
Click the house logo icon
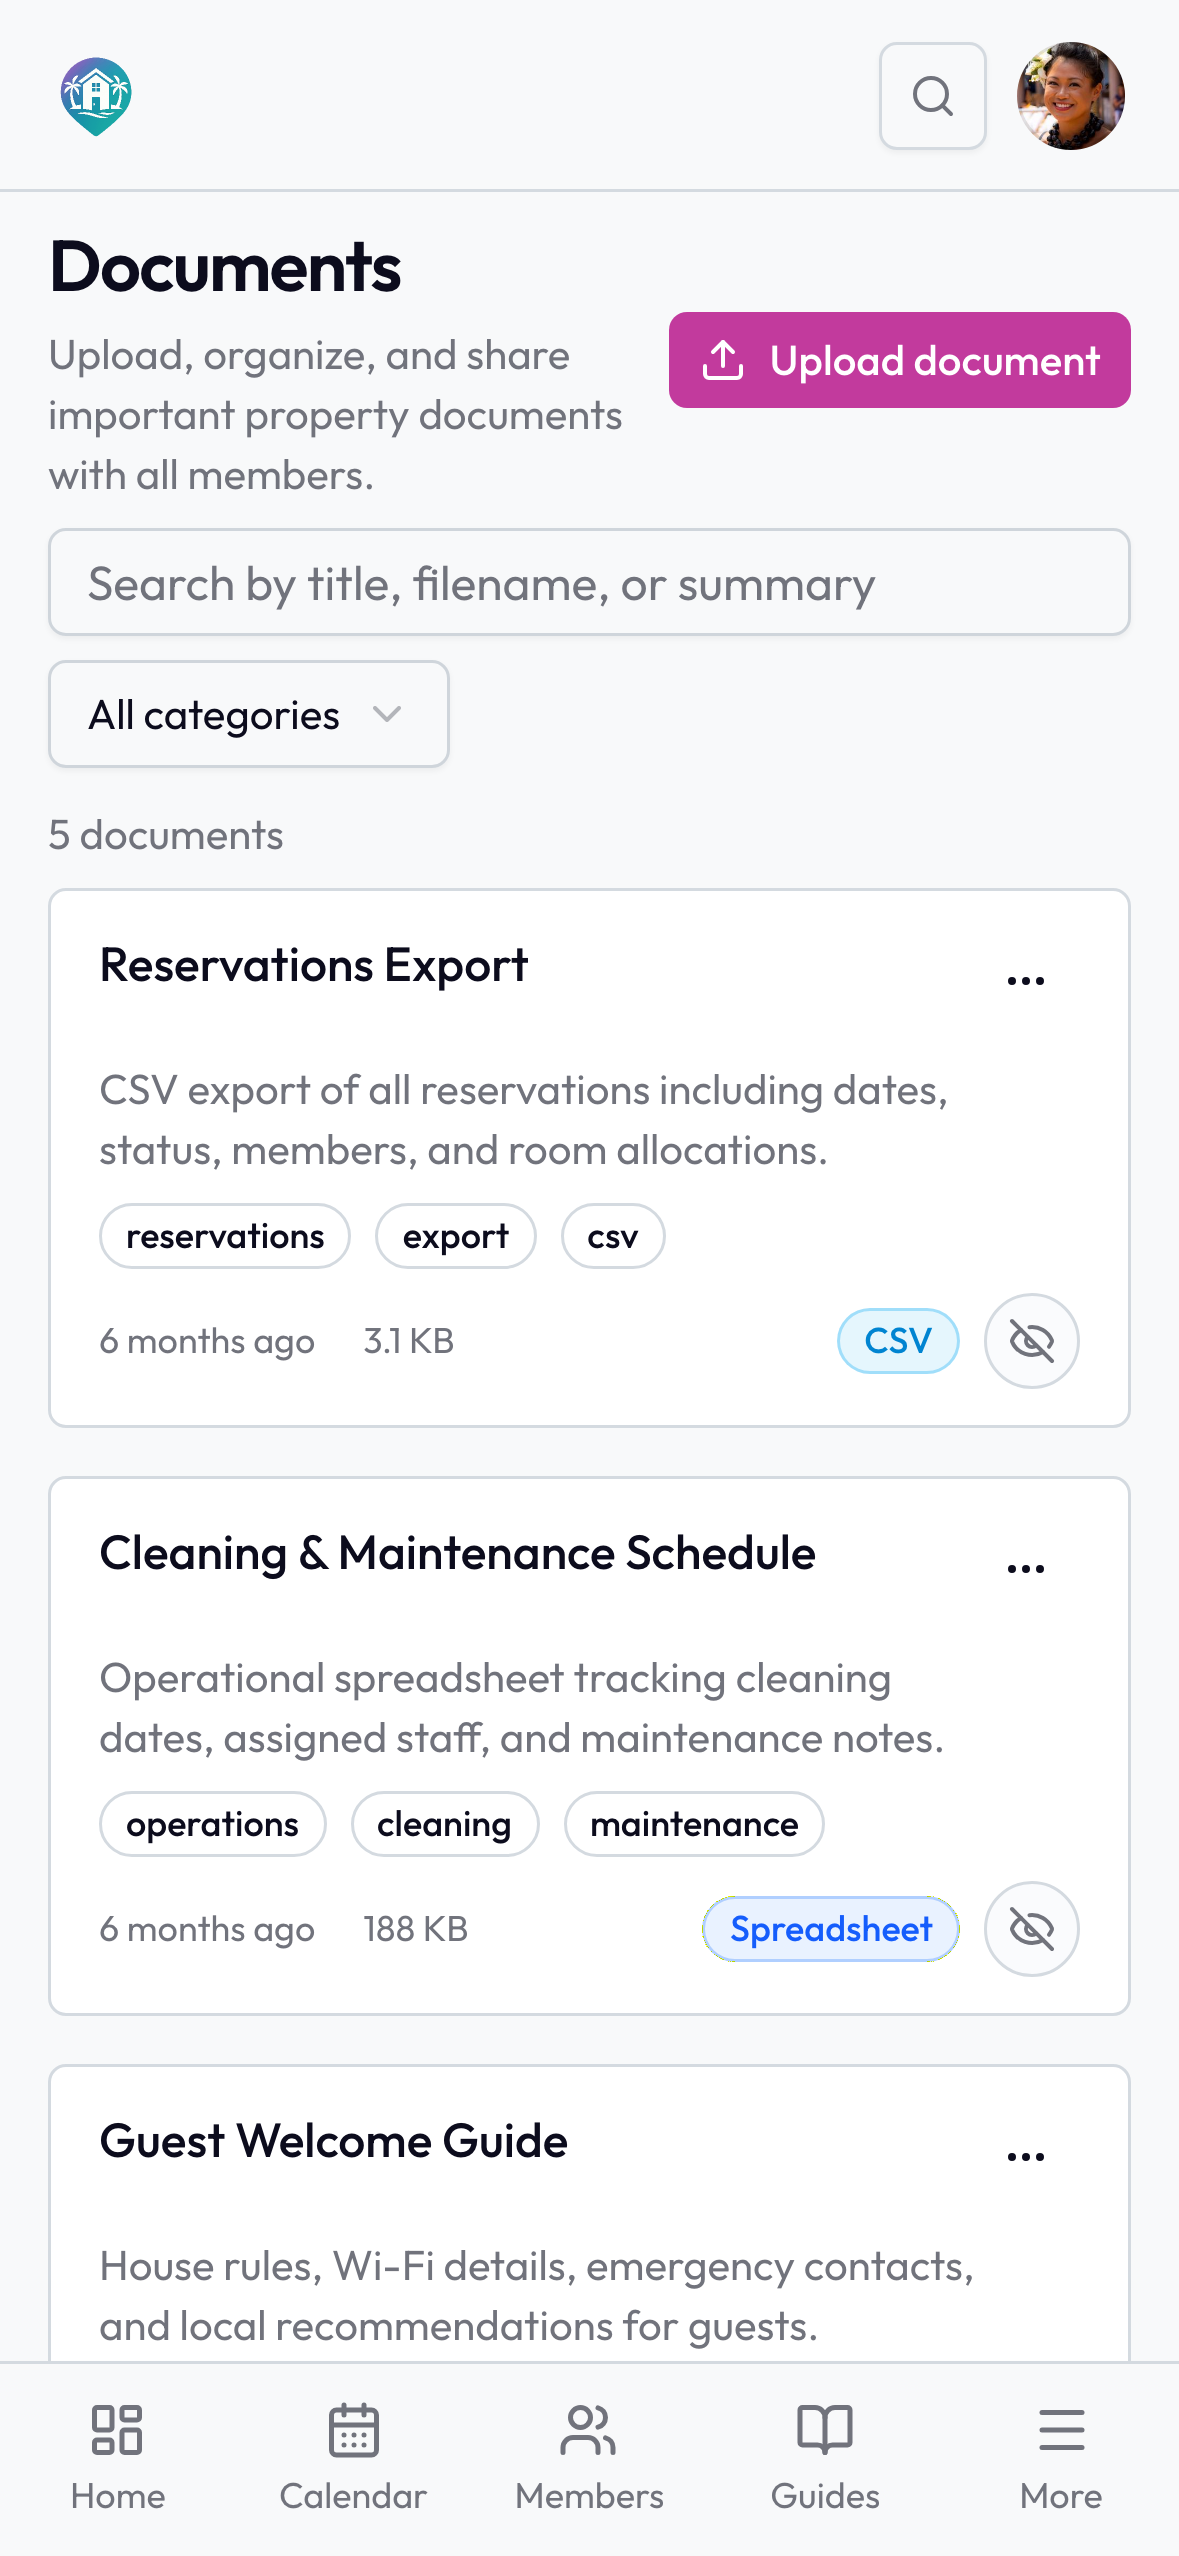tap(96, 96)
